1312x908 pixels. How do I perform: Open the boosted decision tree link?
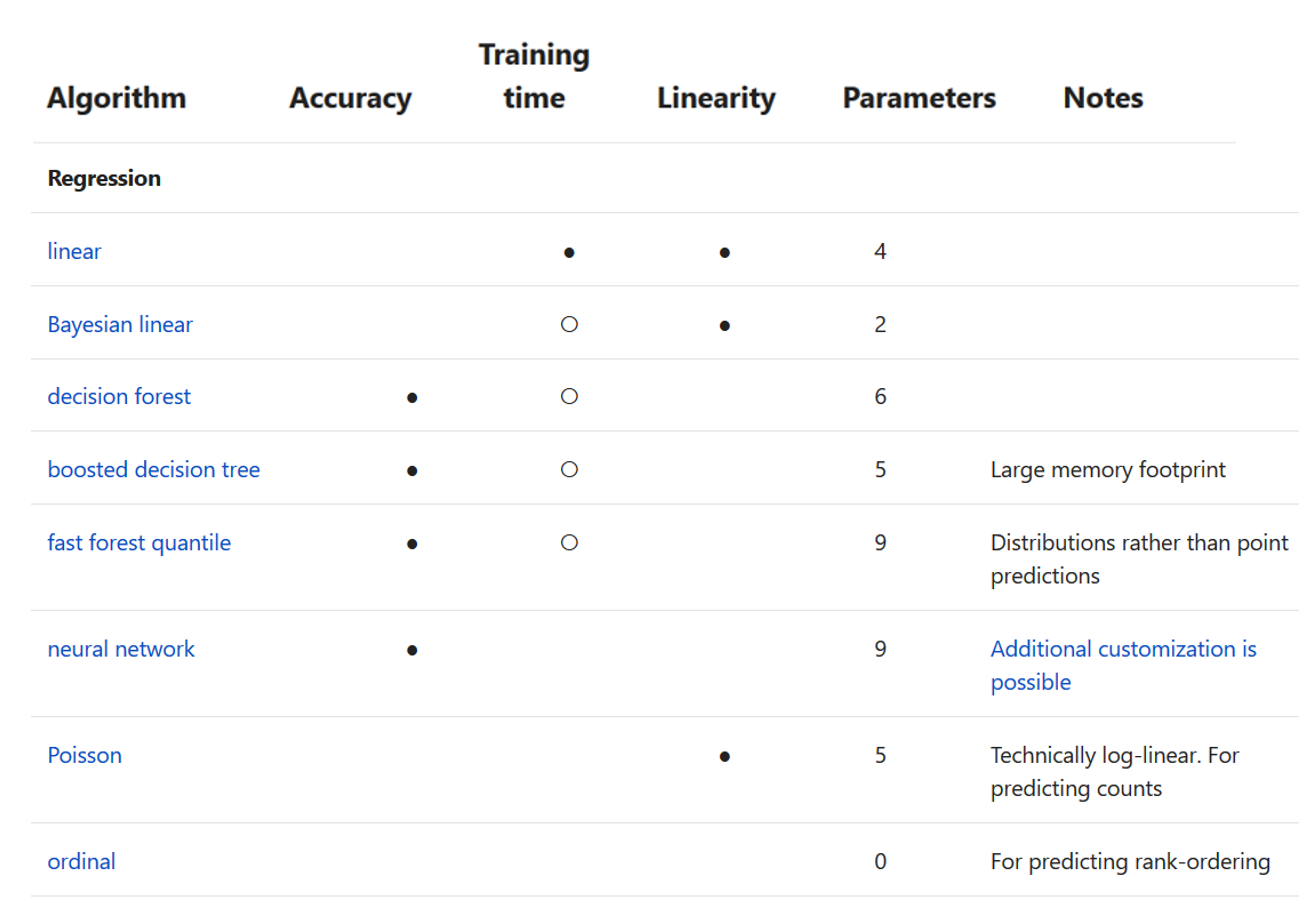coord(154,469)
